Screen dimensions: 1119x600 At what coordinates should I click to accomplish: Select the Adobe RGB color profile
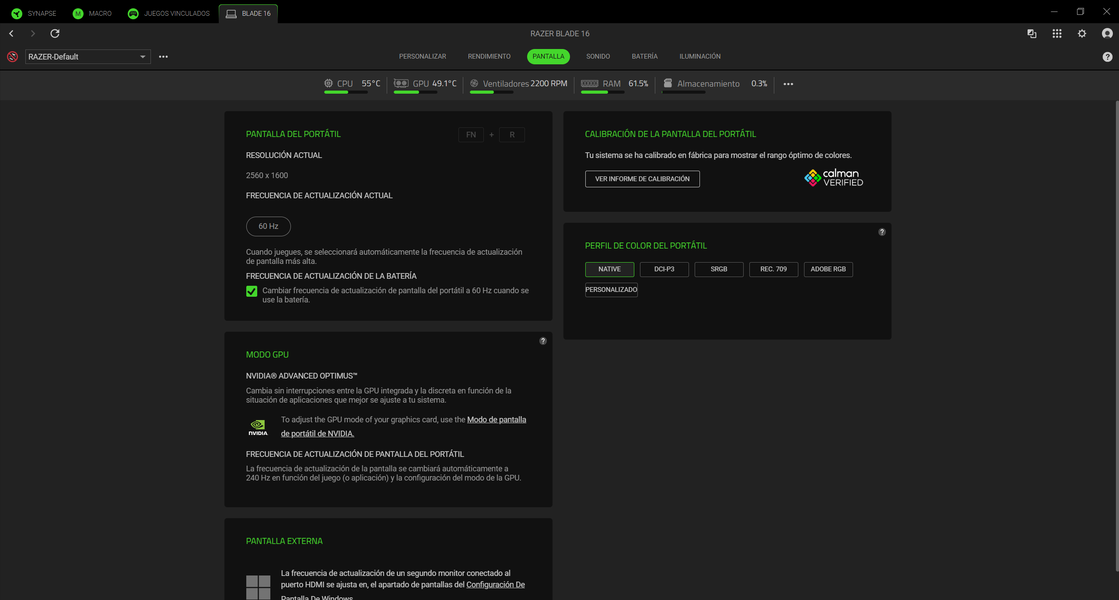click(829, 269)
